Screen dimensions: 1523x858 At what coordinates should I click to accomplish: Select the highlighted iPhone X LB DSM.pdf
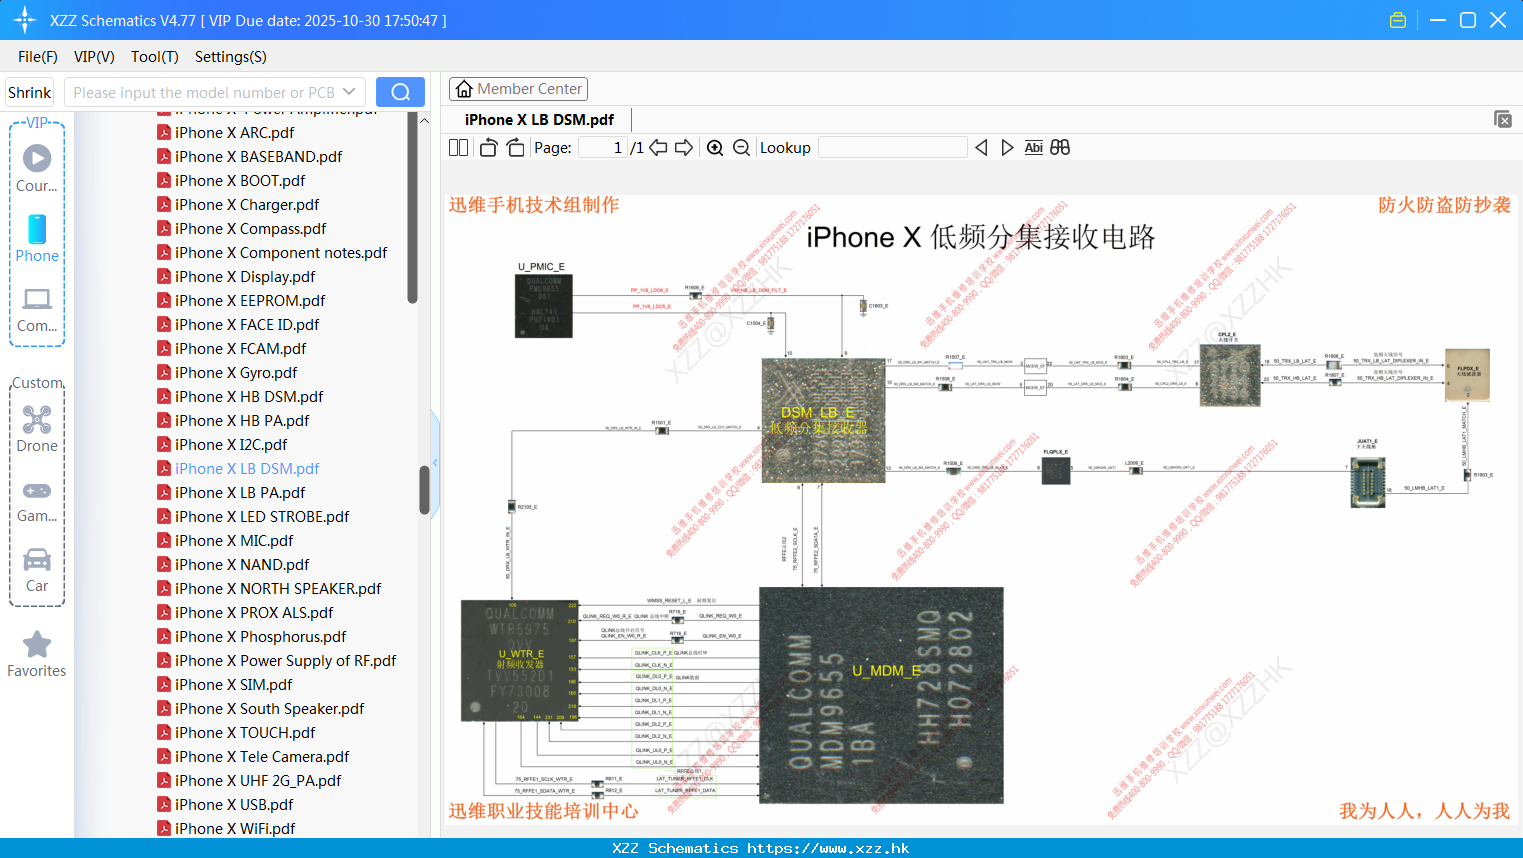247,469
